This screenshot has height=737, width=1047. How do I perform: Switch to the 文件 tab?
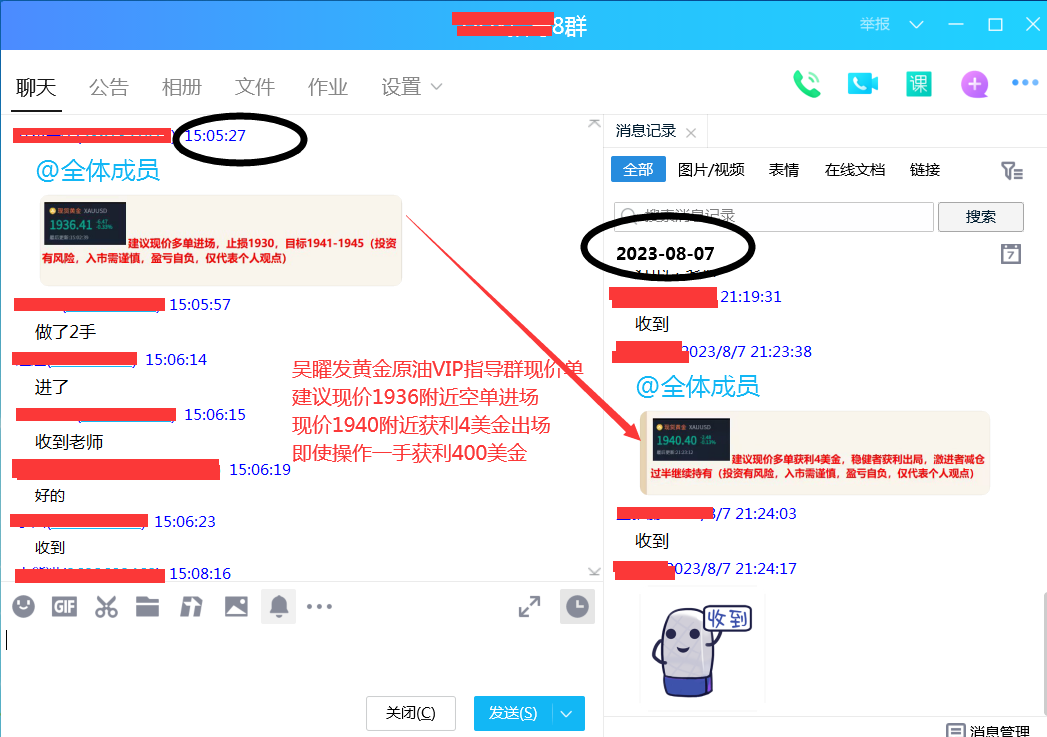[x=254, y=87]
